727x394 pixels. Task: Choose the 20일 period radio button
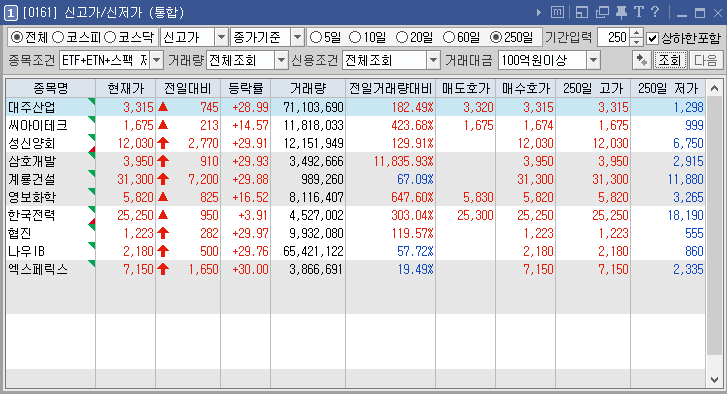click(x=402, y=37)
